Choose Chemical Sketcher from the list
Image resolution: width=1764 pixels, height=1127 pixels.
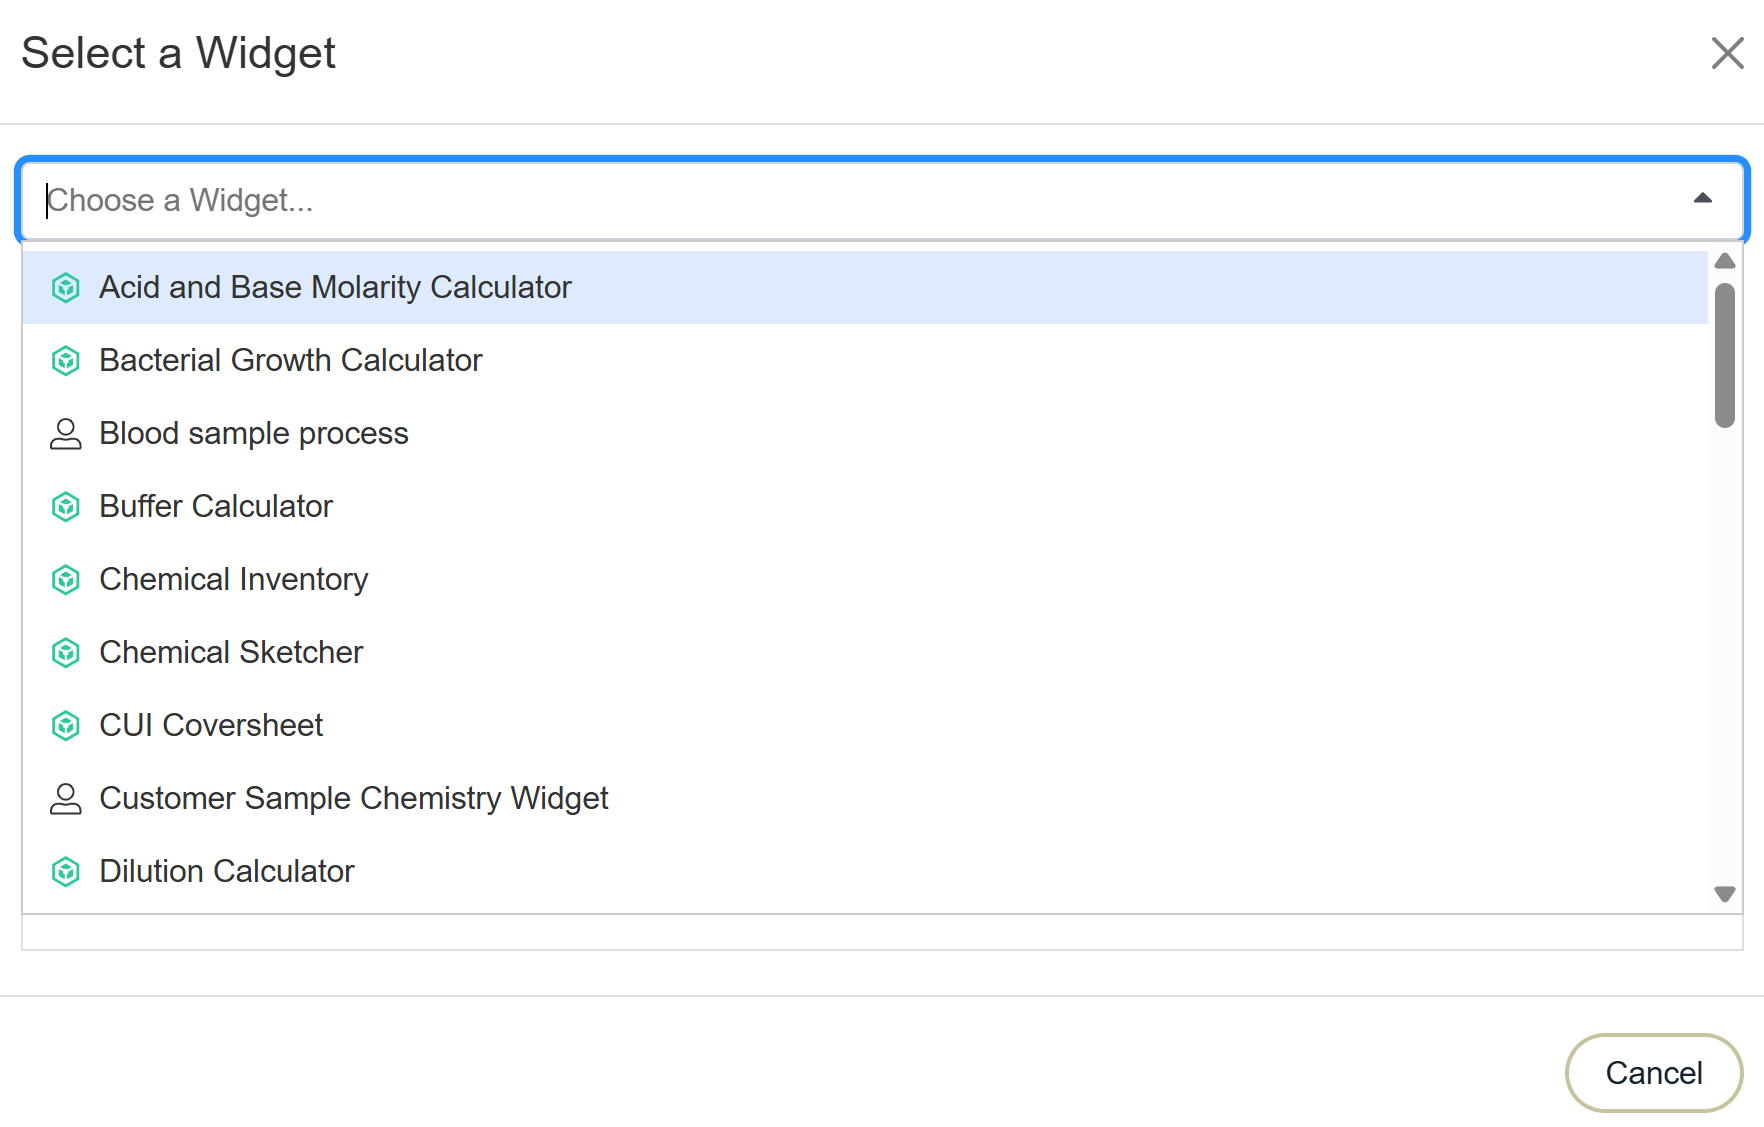(x=231, y=653)
